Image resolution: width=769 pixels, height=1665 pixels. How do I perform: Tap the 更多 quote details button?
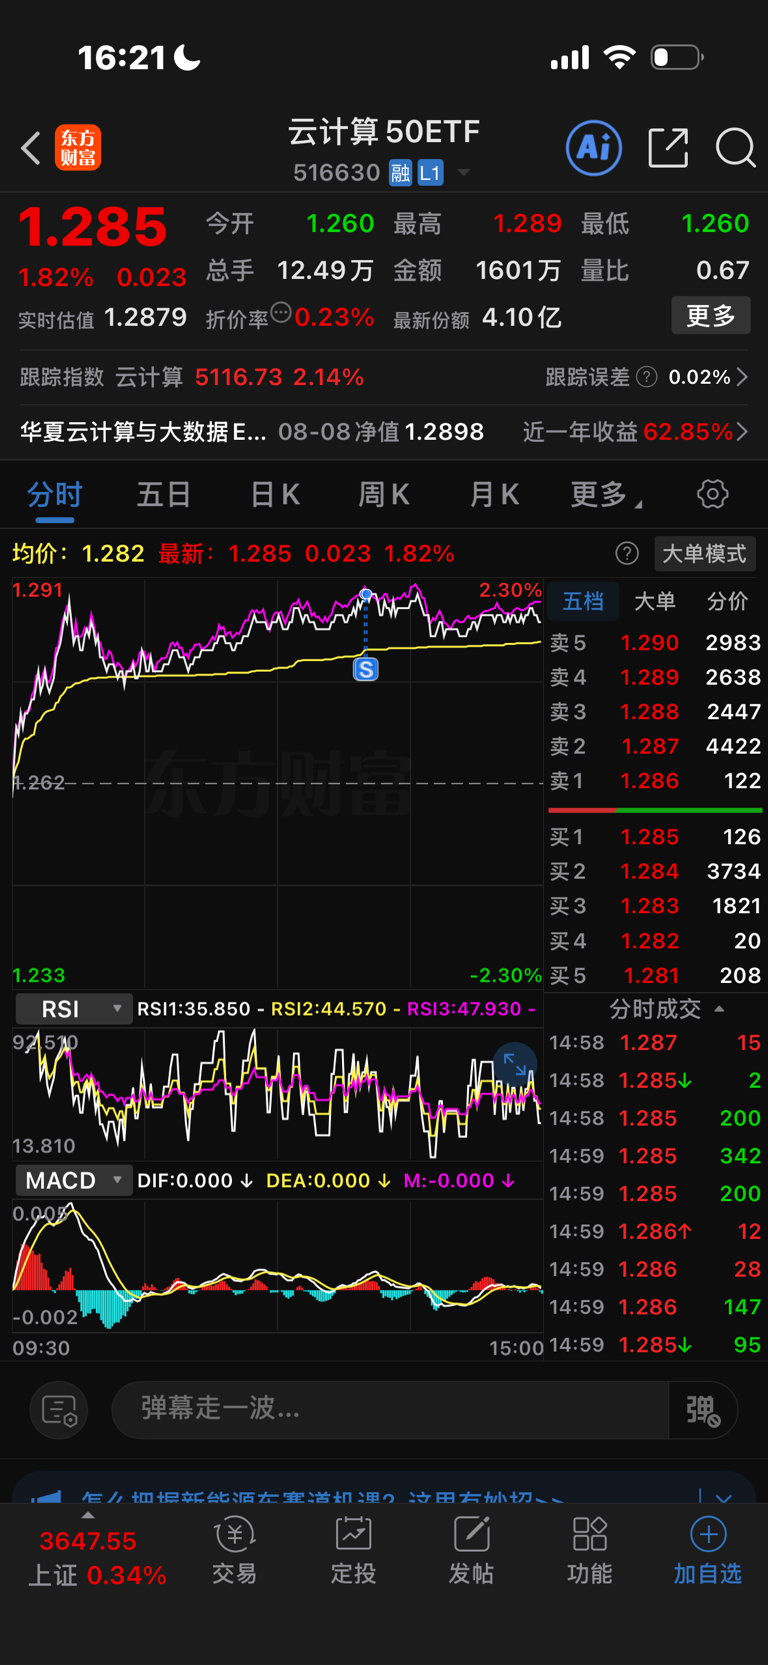coord(711,316)
